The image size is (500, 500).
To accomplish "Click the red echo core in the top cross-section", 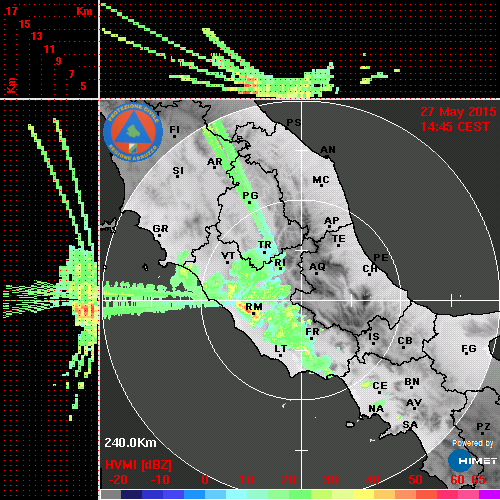I will 249,87.
